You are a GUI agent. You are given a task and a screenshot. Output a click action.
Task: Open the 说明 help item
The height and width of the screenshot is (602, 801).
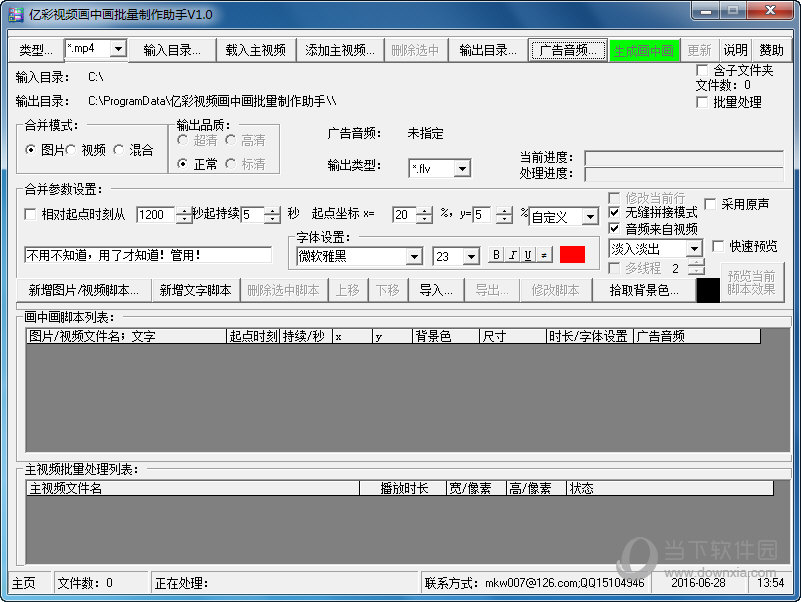pyautogui.click(x=735, y=50)
